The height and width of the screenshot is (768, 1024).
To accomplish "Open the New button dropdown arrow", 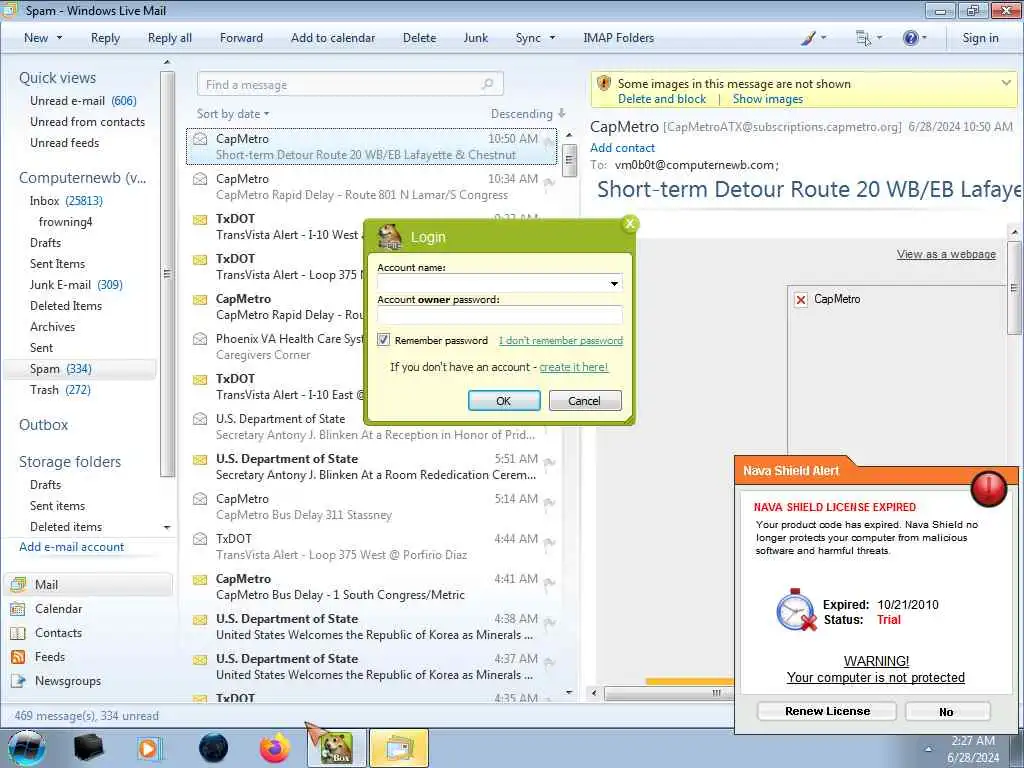I will tap(59, 38).
